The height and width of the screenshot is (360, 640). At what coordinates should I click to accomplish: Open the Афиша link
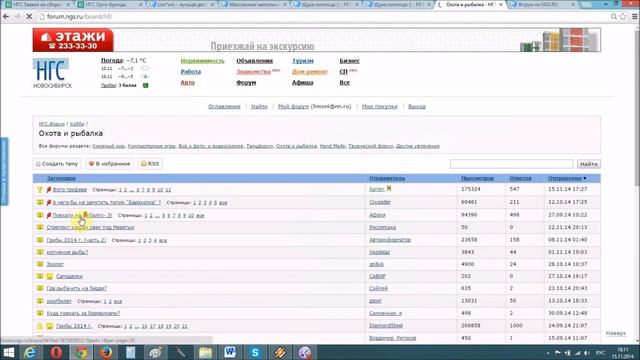click(x=302, y=82)
